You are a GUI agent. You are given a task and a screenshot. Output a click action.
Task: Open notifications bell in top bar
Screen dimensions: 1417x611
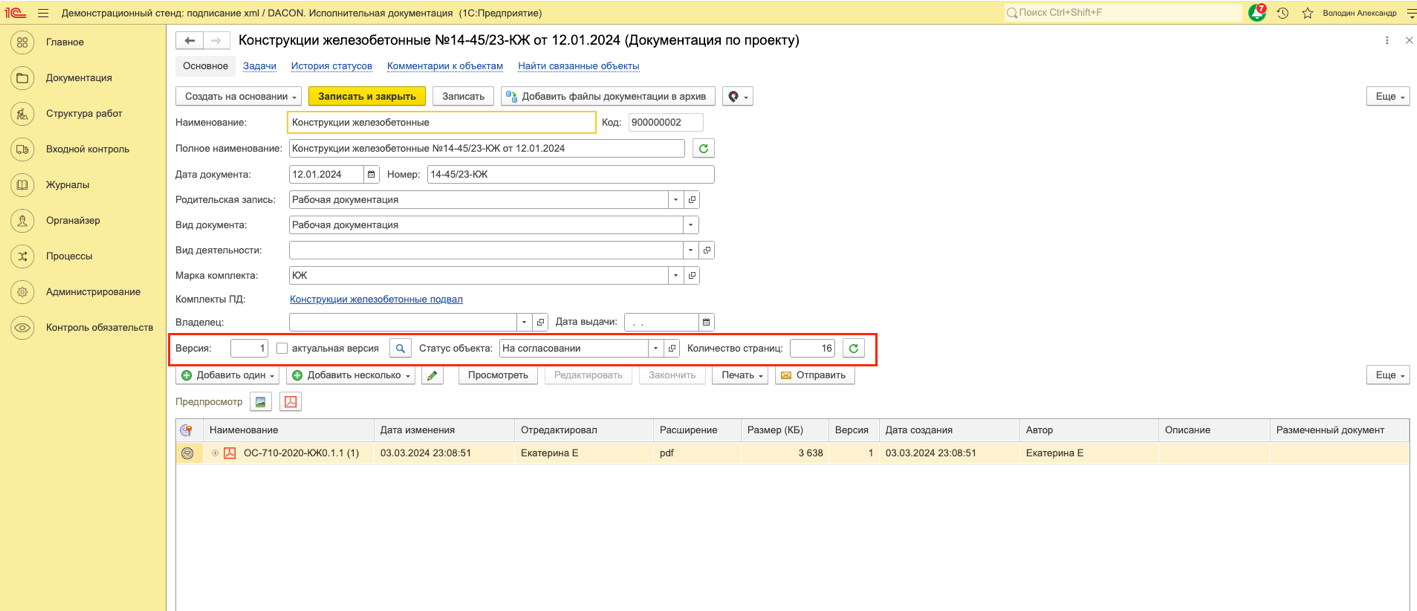(x=1257, y=13)
